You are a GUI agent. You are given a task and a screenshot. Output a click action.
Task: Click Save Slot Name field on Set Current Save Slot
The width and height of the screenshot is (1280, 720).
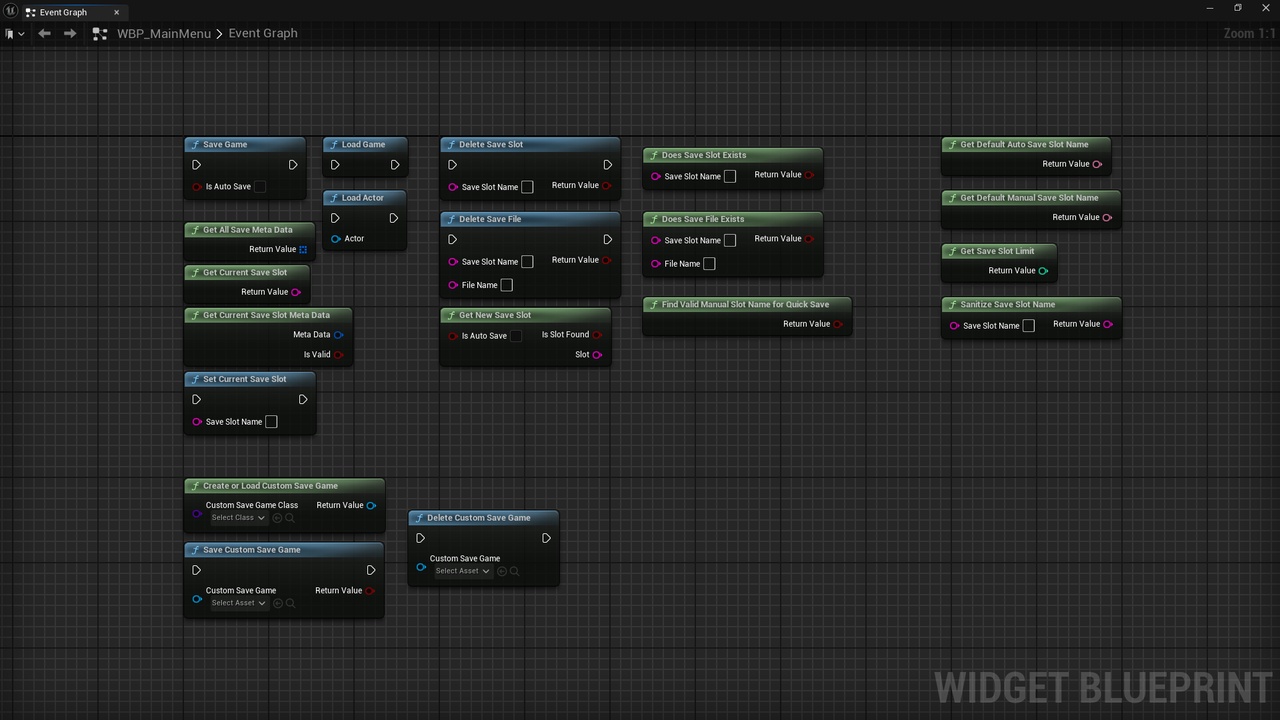coord(271,422)
